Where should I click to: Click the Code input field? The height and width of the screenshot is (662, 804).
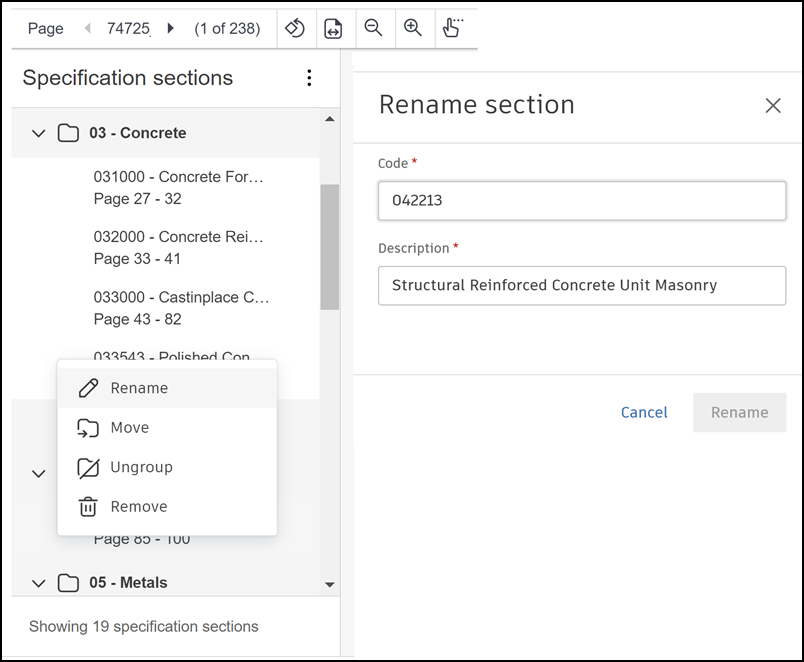click(582, 200)
